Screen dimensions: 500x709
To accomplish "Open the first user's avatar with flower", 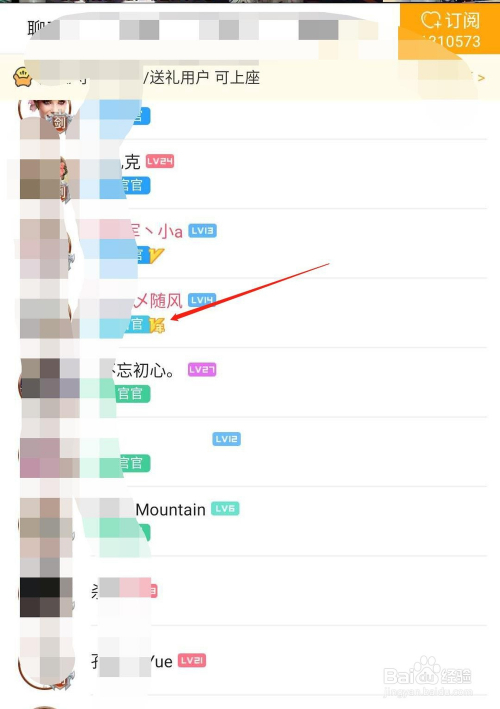I will [x=45, y=116].
